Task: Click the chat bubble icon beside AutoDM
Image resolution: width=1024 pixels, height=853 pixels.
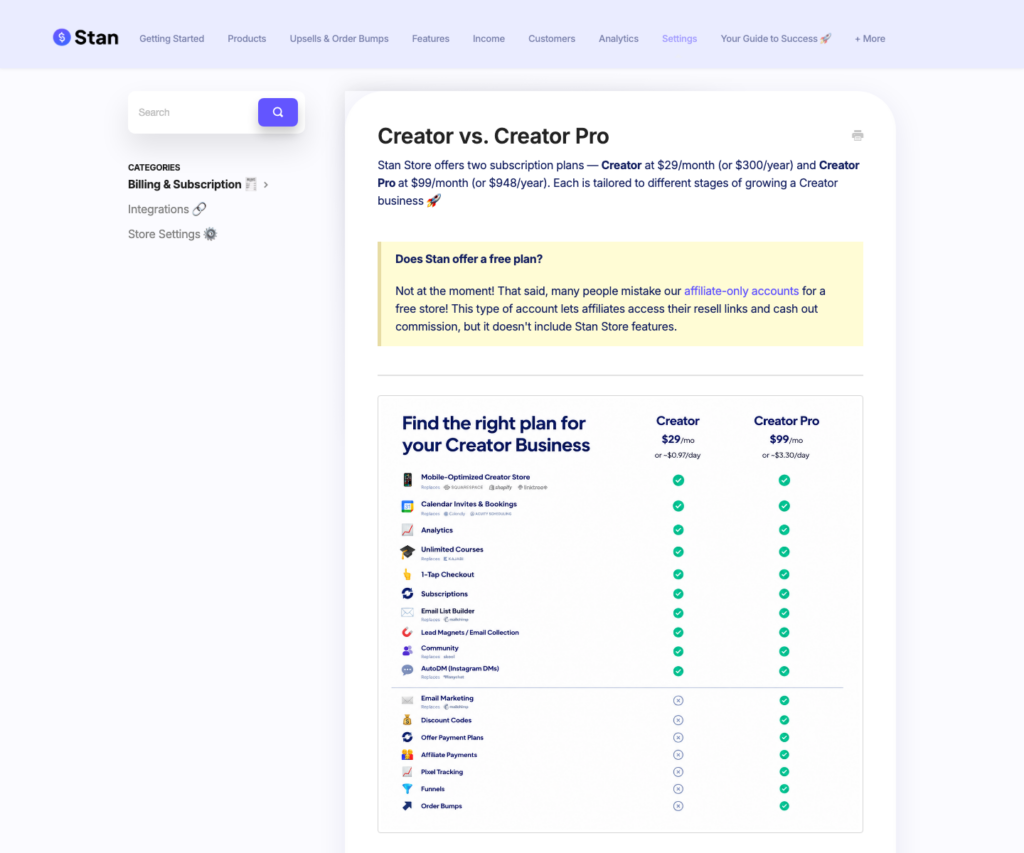Action: pos(408,670)
